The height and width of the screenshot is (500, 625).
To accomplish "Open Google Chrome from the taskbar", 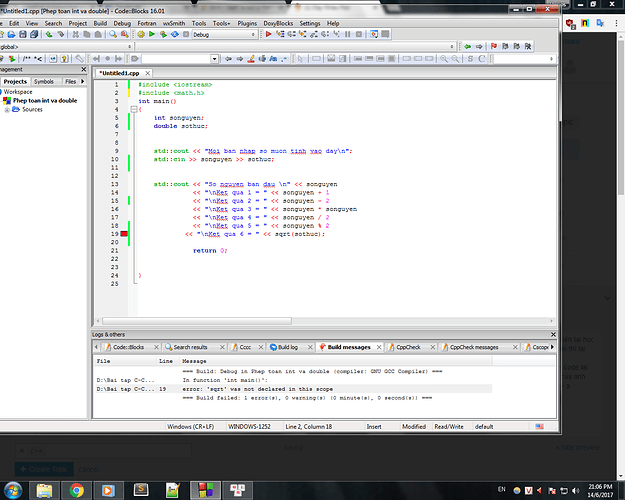I will click(77, 489).
